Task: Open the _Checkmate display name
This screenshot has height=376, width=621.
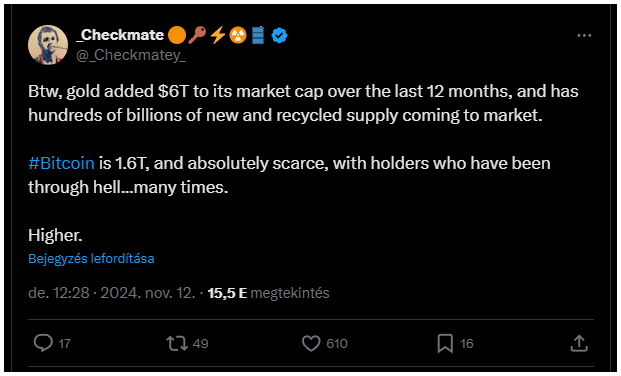Action: click(x=120, y=35)
